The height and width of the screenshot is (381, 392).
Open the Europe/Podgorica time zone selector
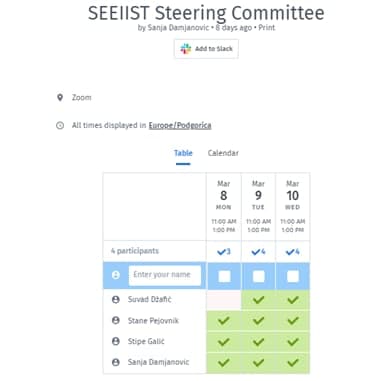[x=180, y=125]
